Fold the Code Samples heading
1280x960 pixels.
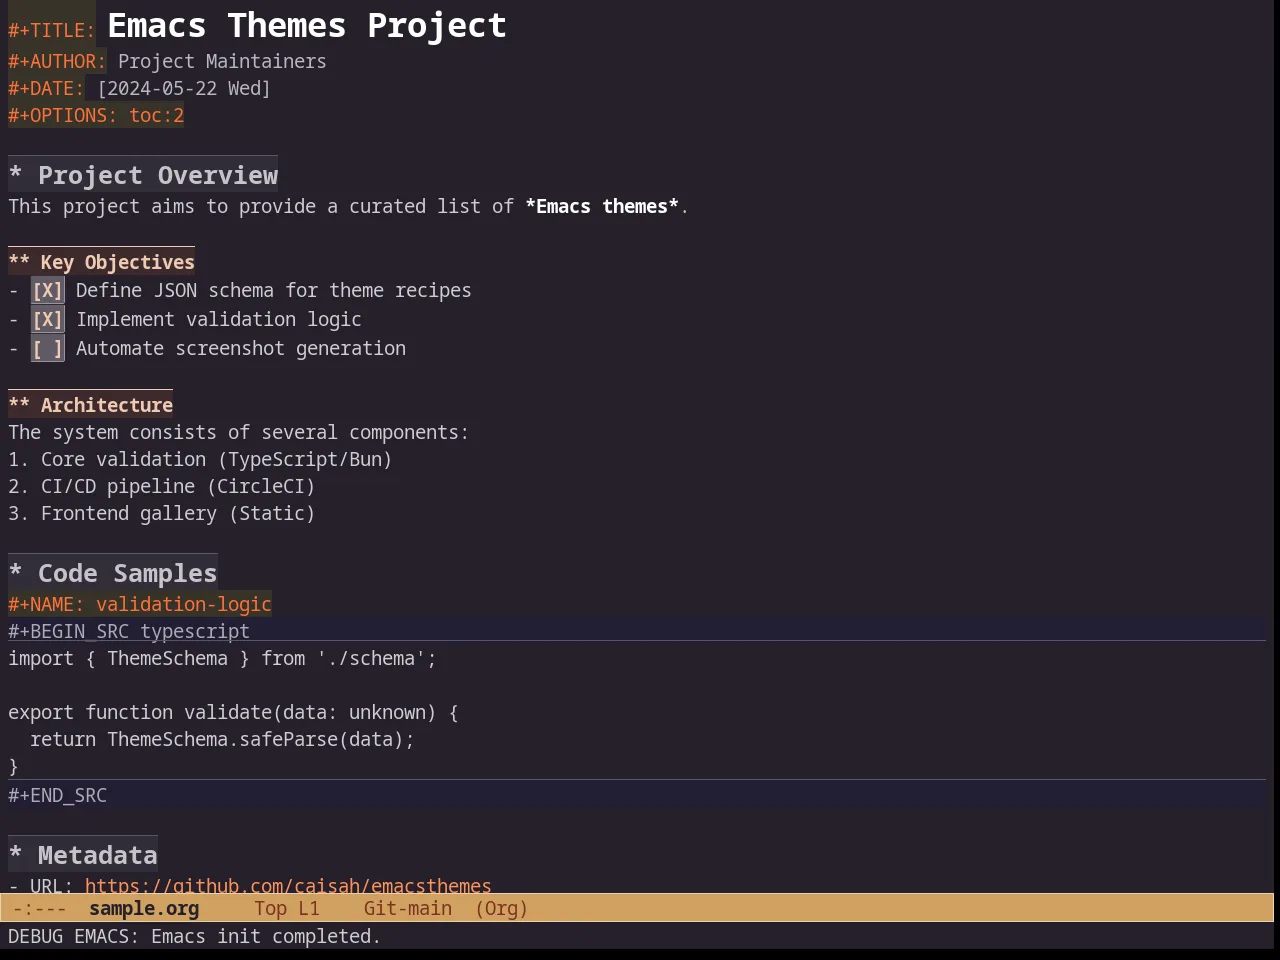click(x=16, y=574)
